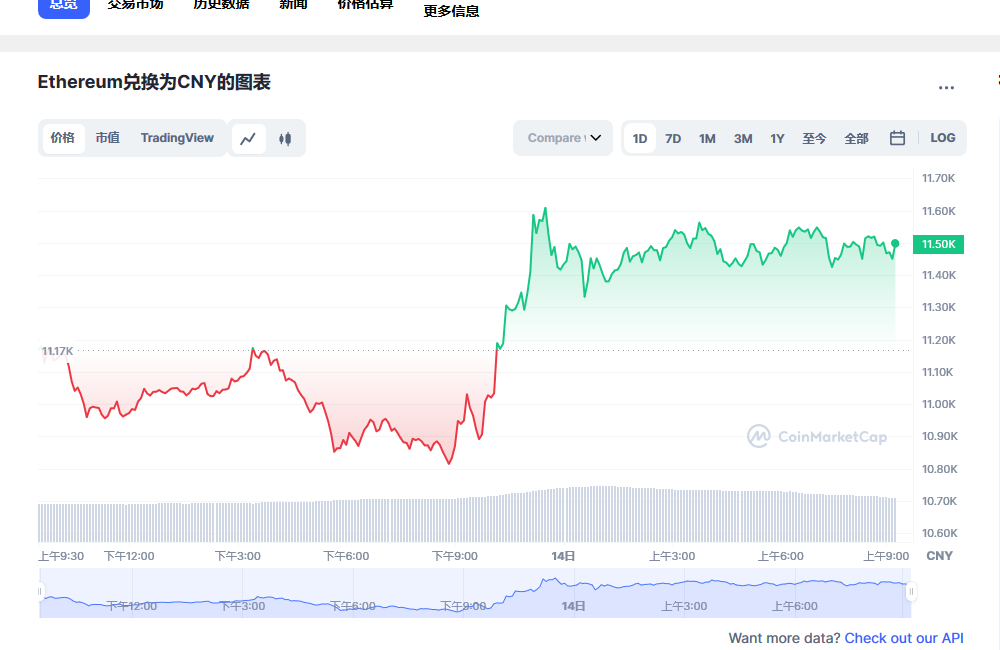Open the Compare dropdown
Screen dimensions: 1000x650
(562, 138)
